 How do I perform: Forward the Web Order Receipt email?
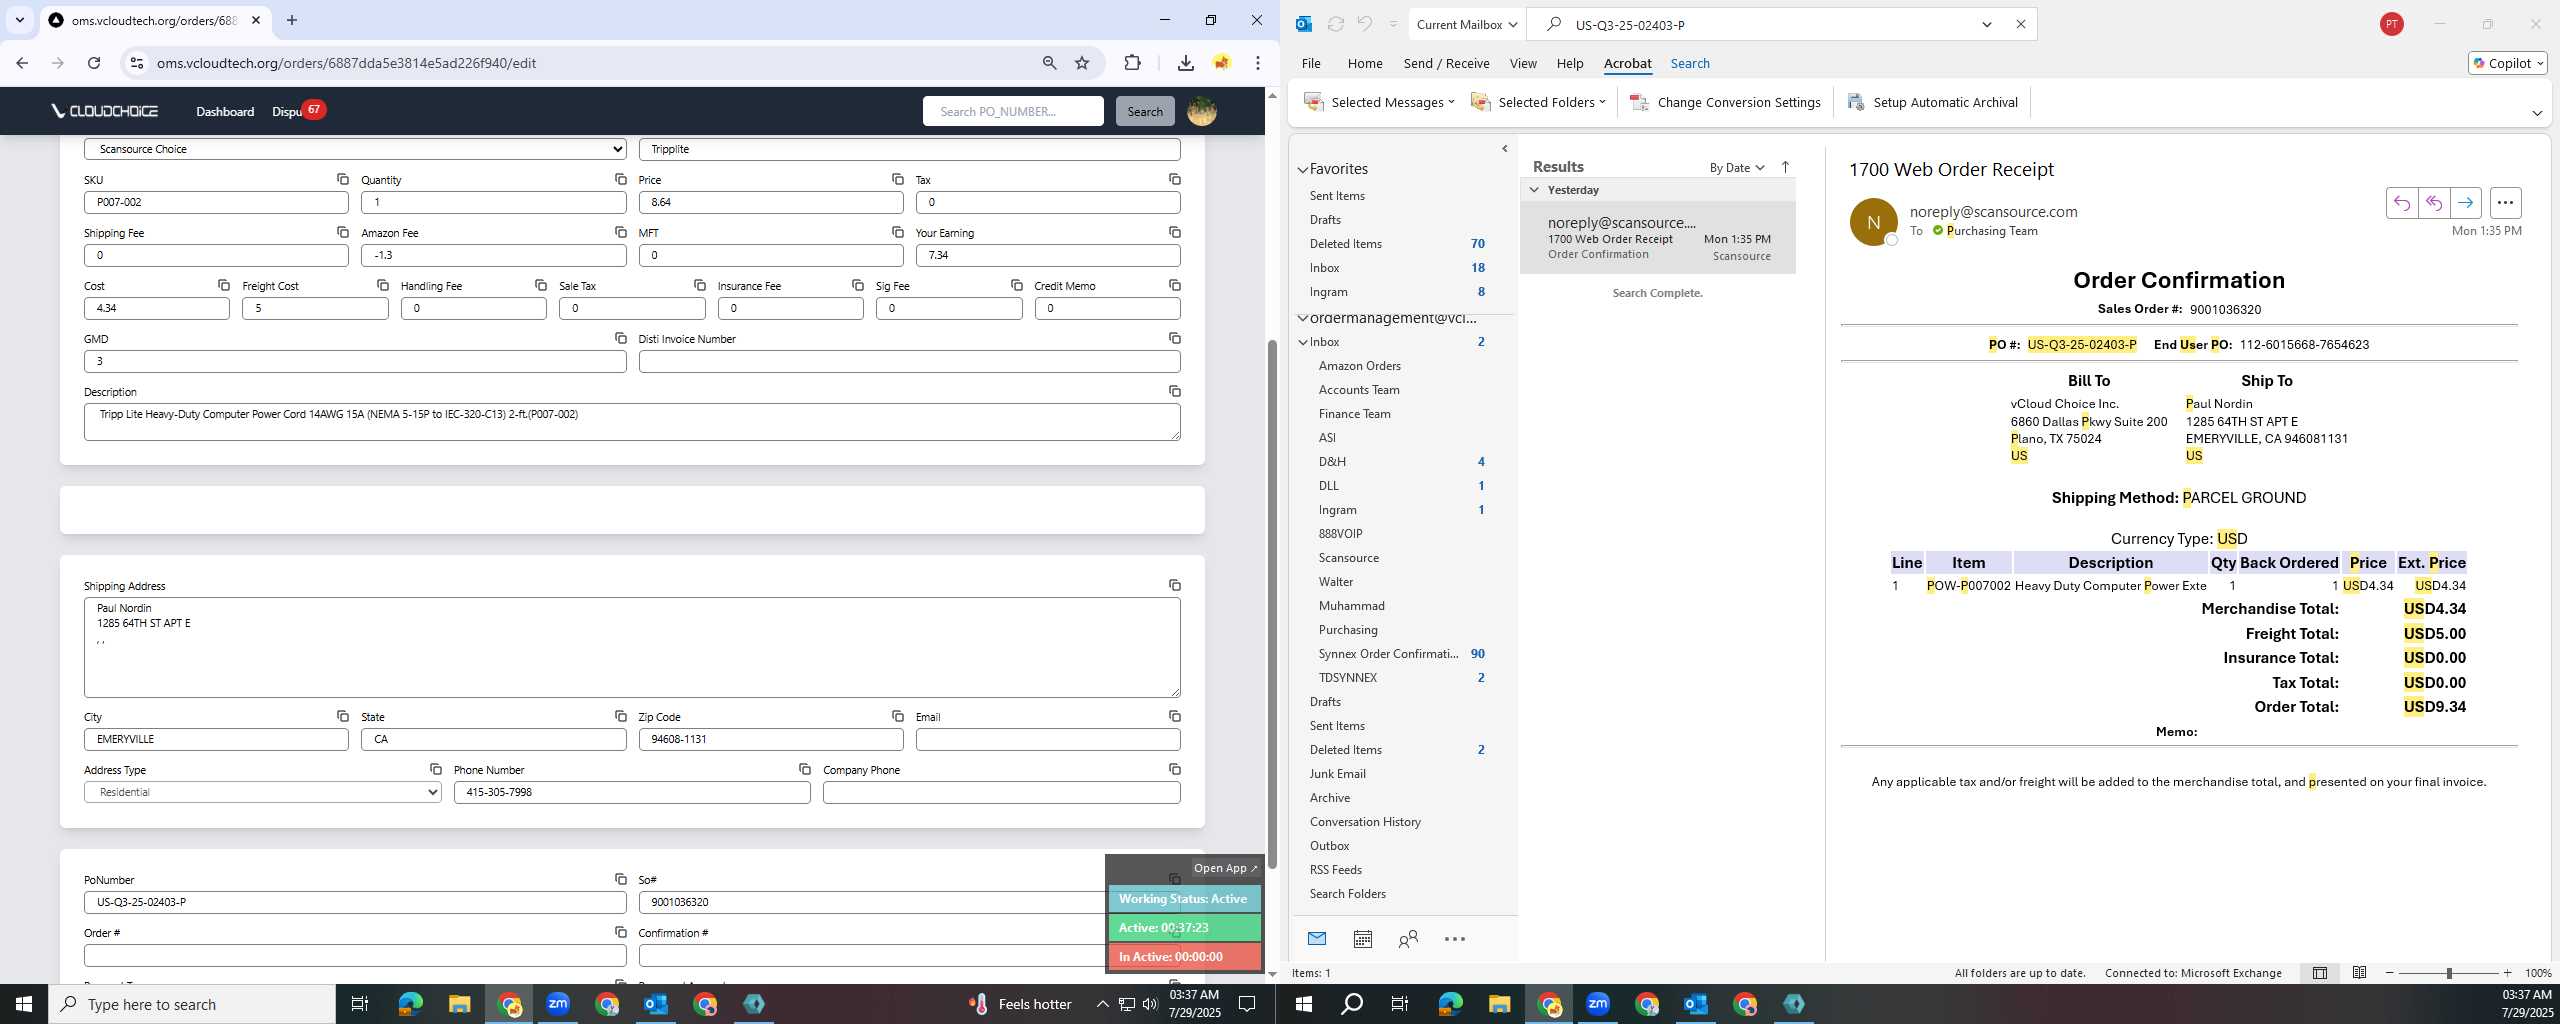pyautogui.click(x=2465, y=203)
